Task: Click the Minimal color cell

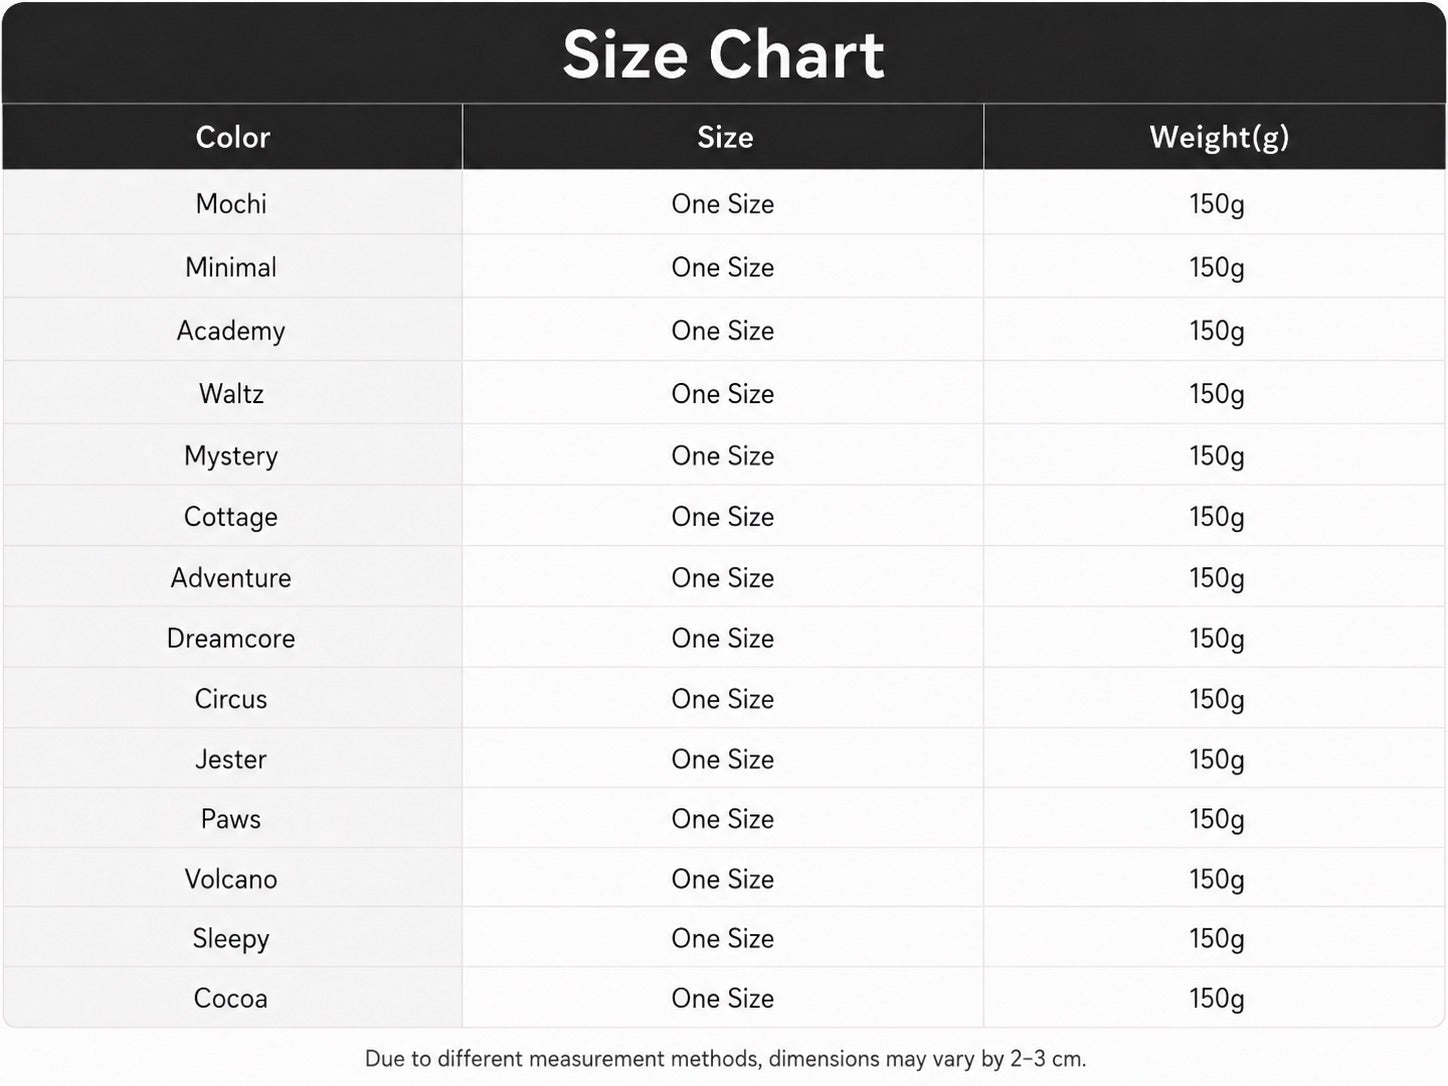Action: click(231, 267)
